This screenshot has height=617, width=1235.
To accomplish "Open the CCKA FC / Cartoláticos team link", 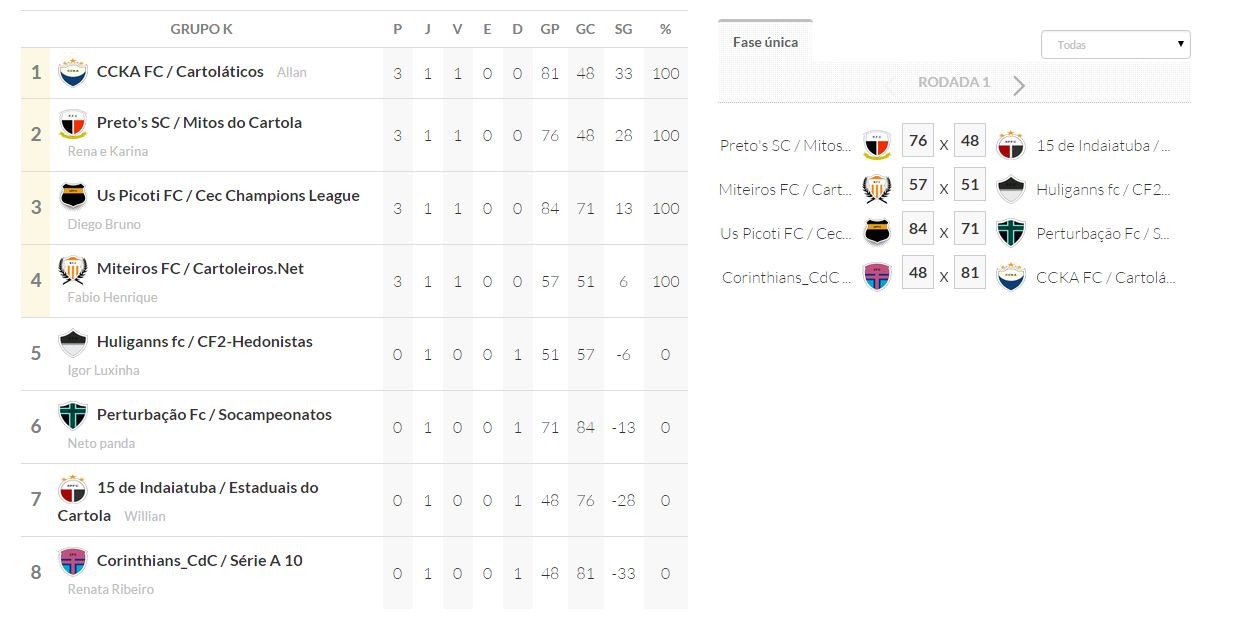I will [180, 72].
